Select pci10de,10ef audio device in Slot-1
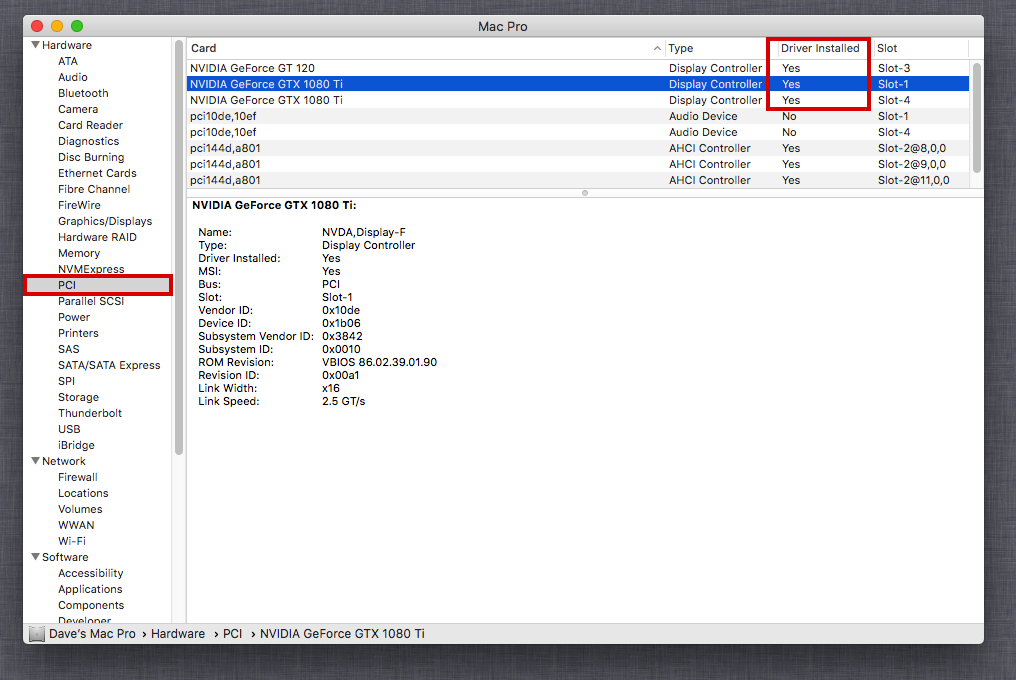The image size is (1016, 680). click(x=578, y=116)
